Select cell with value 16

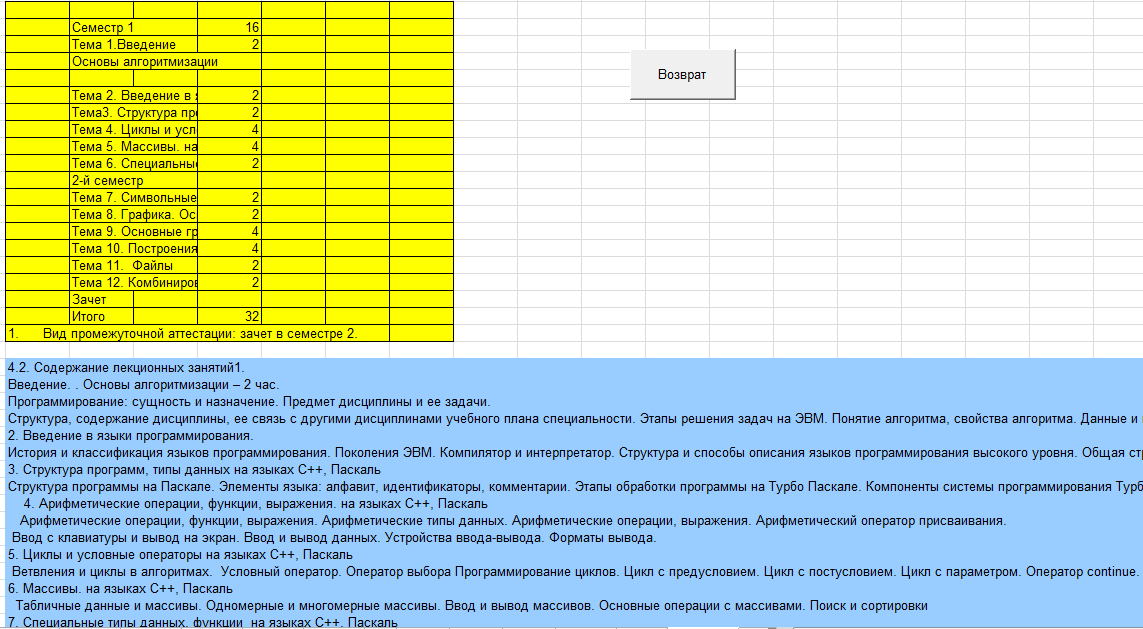229,28
